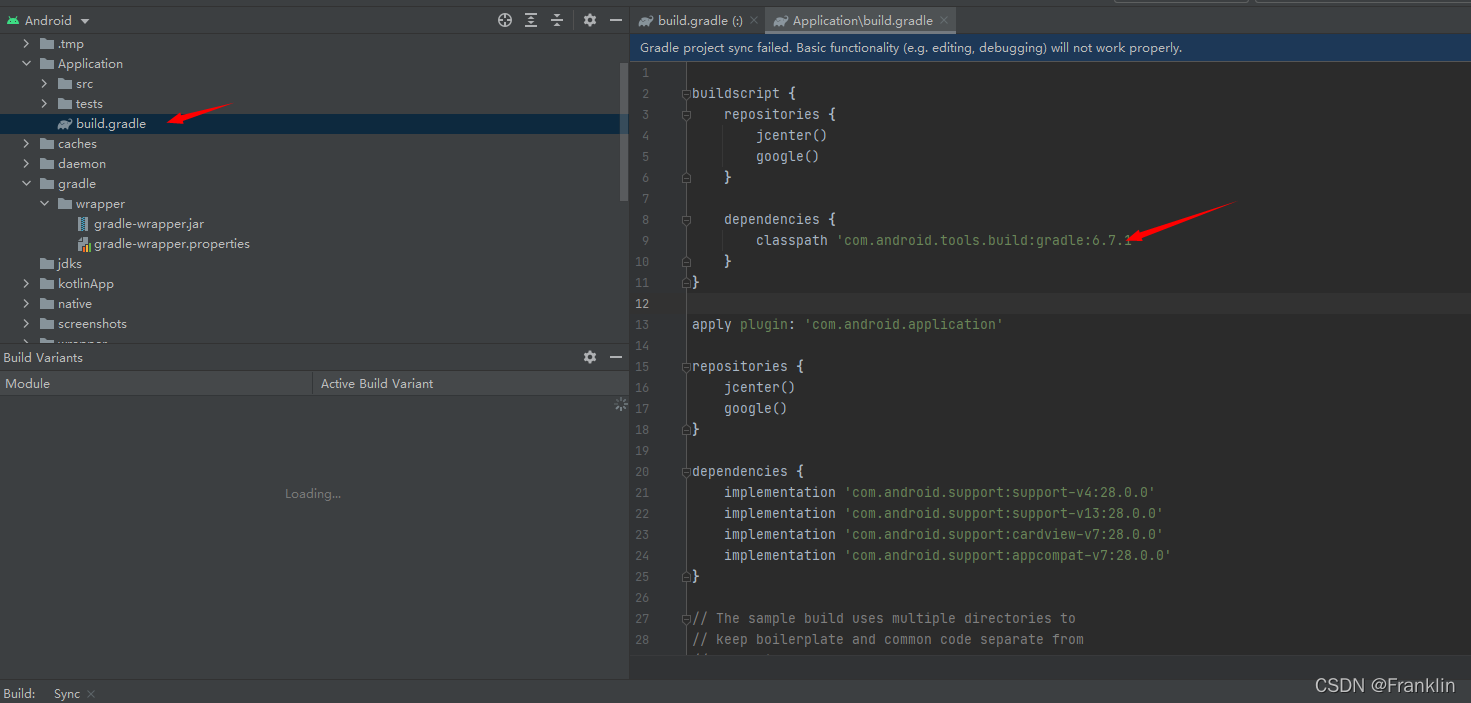Expand the src folder
The width and height of the screenshot is (1471, 703).
click(45, 83)
